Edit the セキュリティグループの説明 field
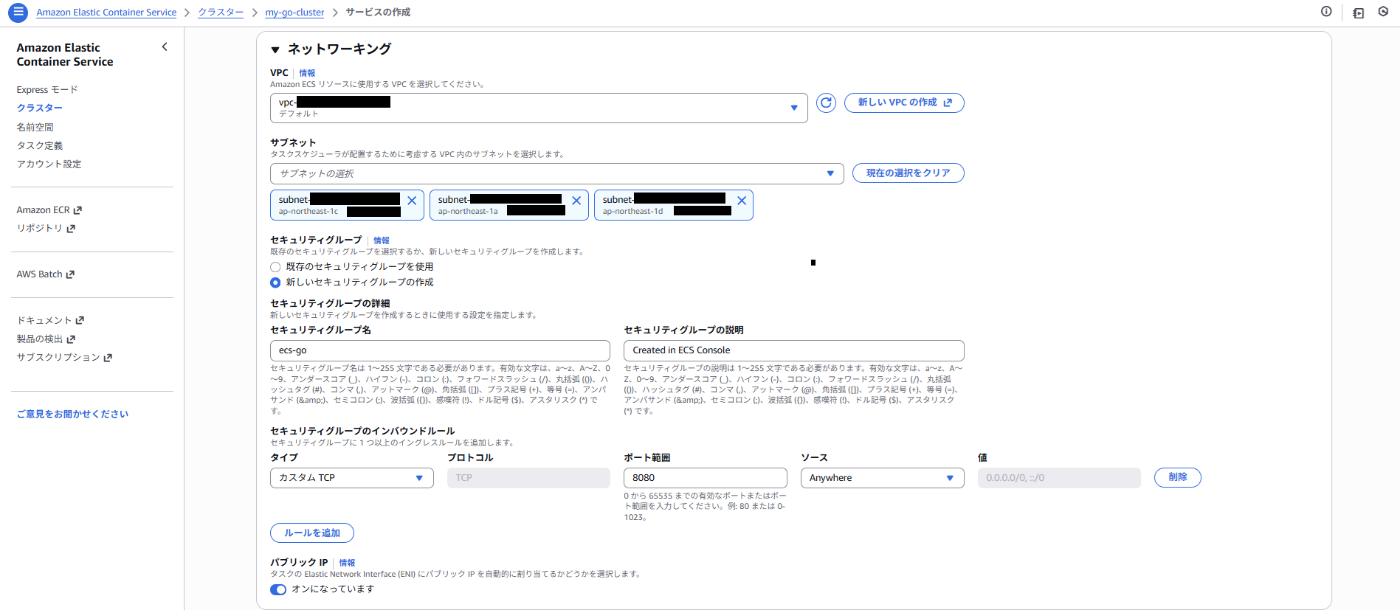This screenshot has height=610, width=1400. point(794,350)
